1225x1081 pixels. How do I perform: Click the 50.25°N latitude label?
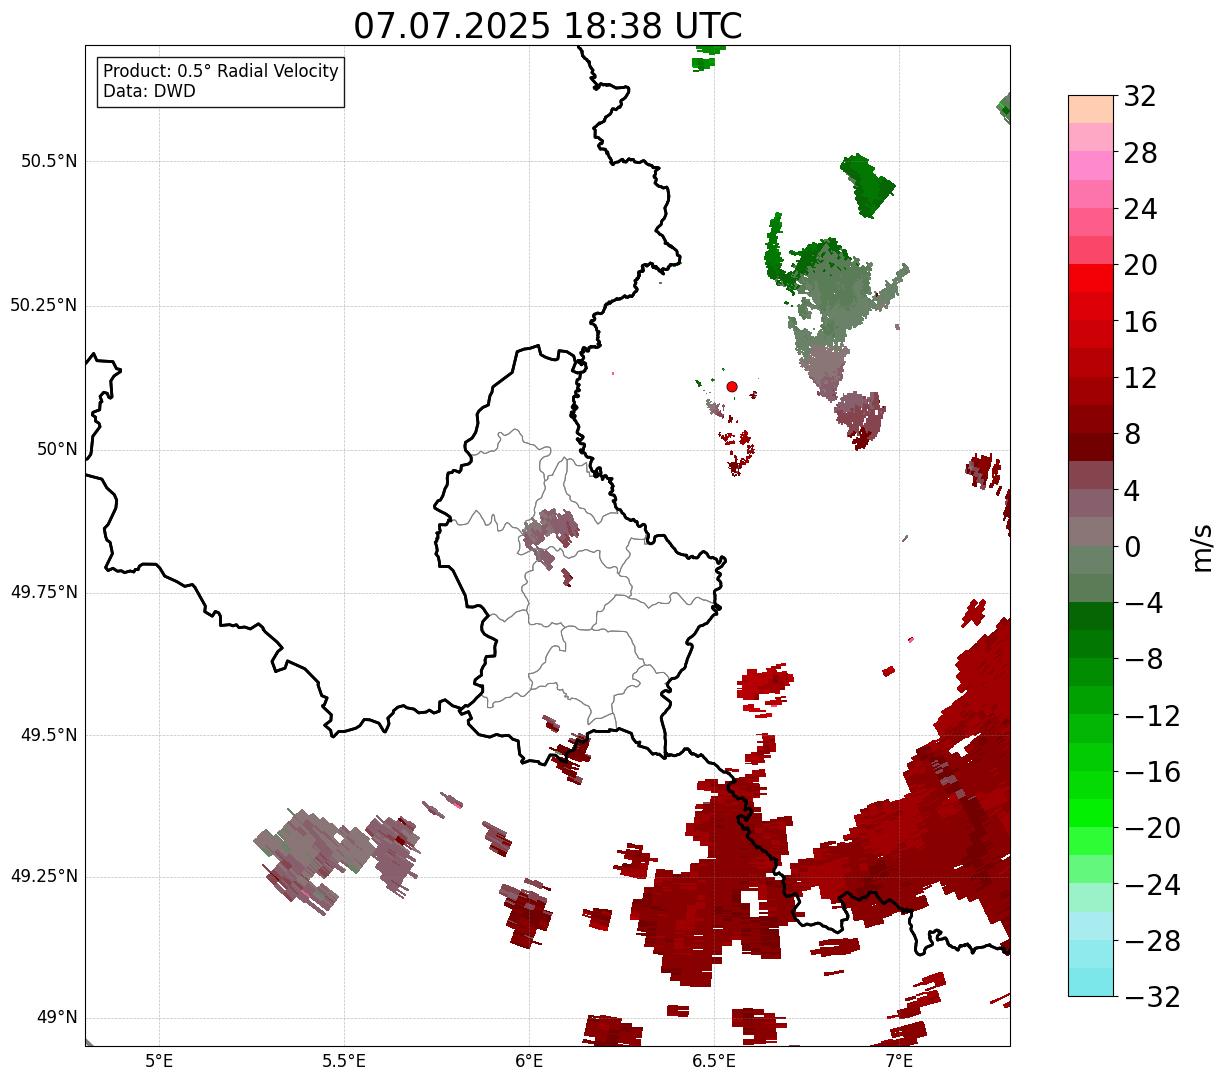point(43,305)
